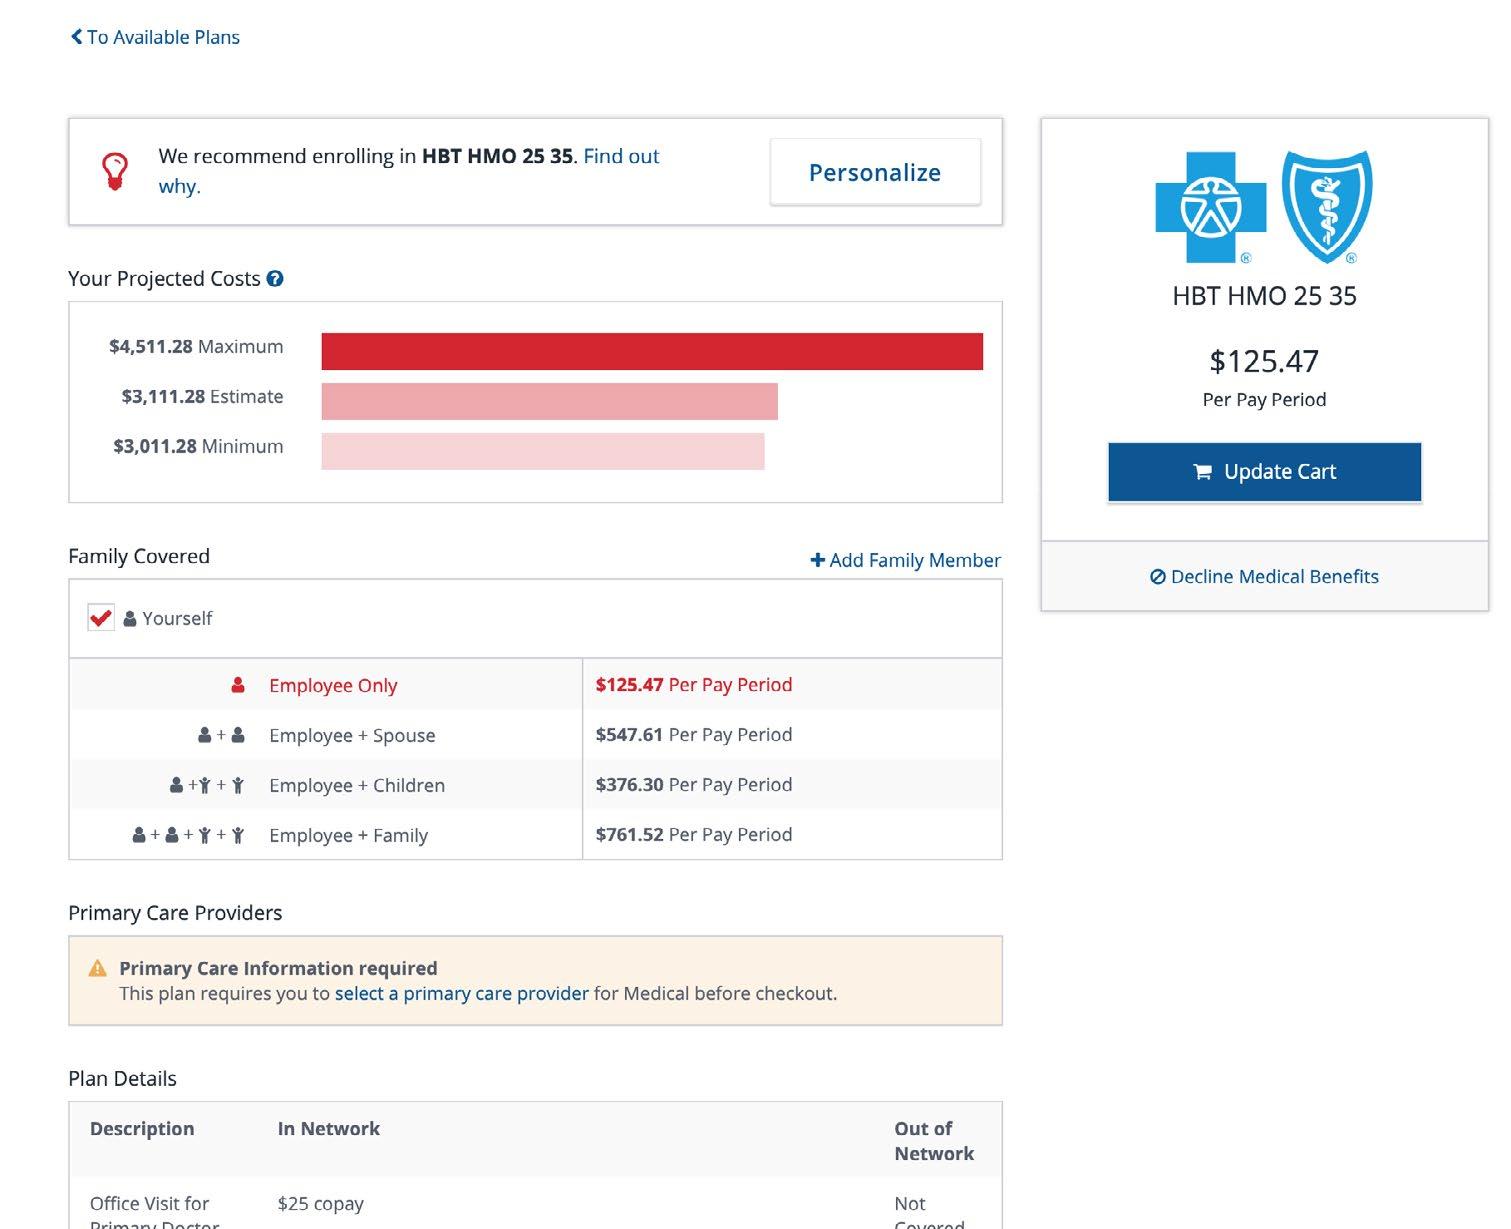Click the Employee + Spouse people icon
The height and width of the screenshot is (1229, 1511).
[221, 735]
